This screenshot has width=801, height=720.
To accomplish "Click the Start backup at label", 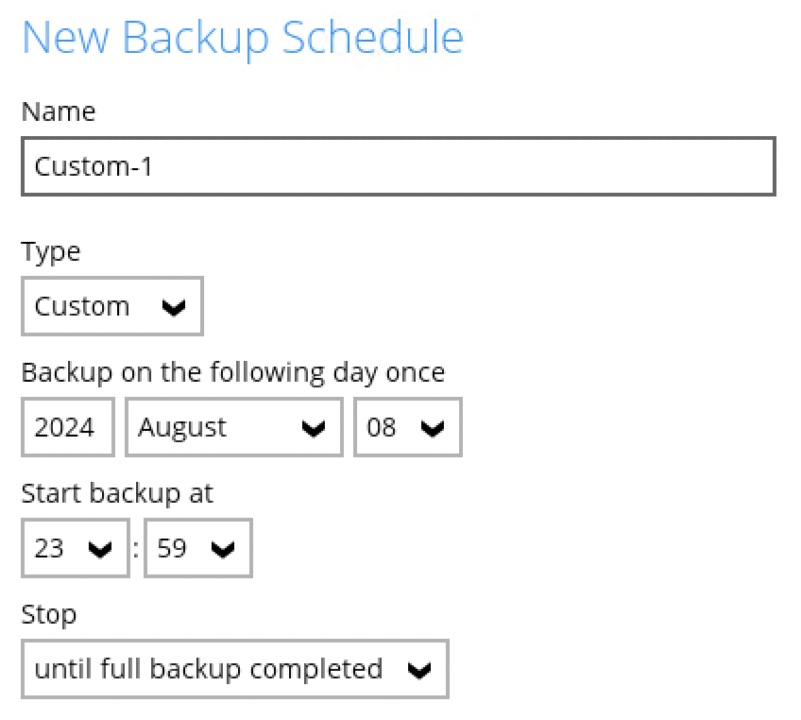I will 117,493.
